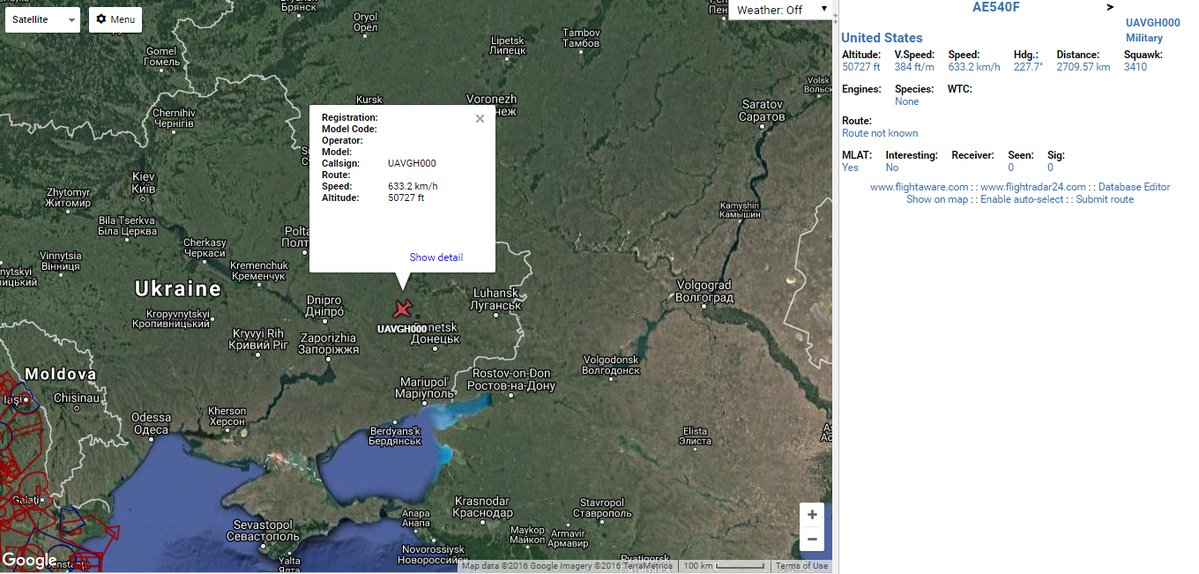The width and height of the screenshot is (1199, 574).
Task: Click the Krasnodar city label
Action: pyautogui.click(x=483, y=507)
